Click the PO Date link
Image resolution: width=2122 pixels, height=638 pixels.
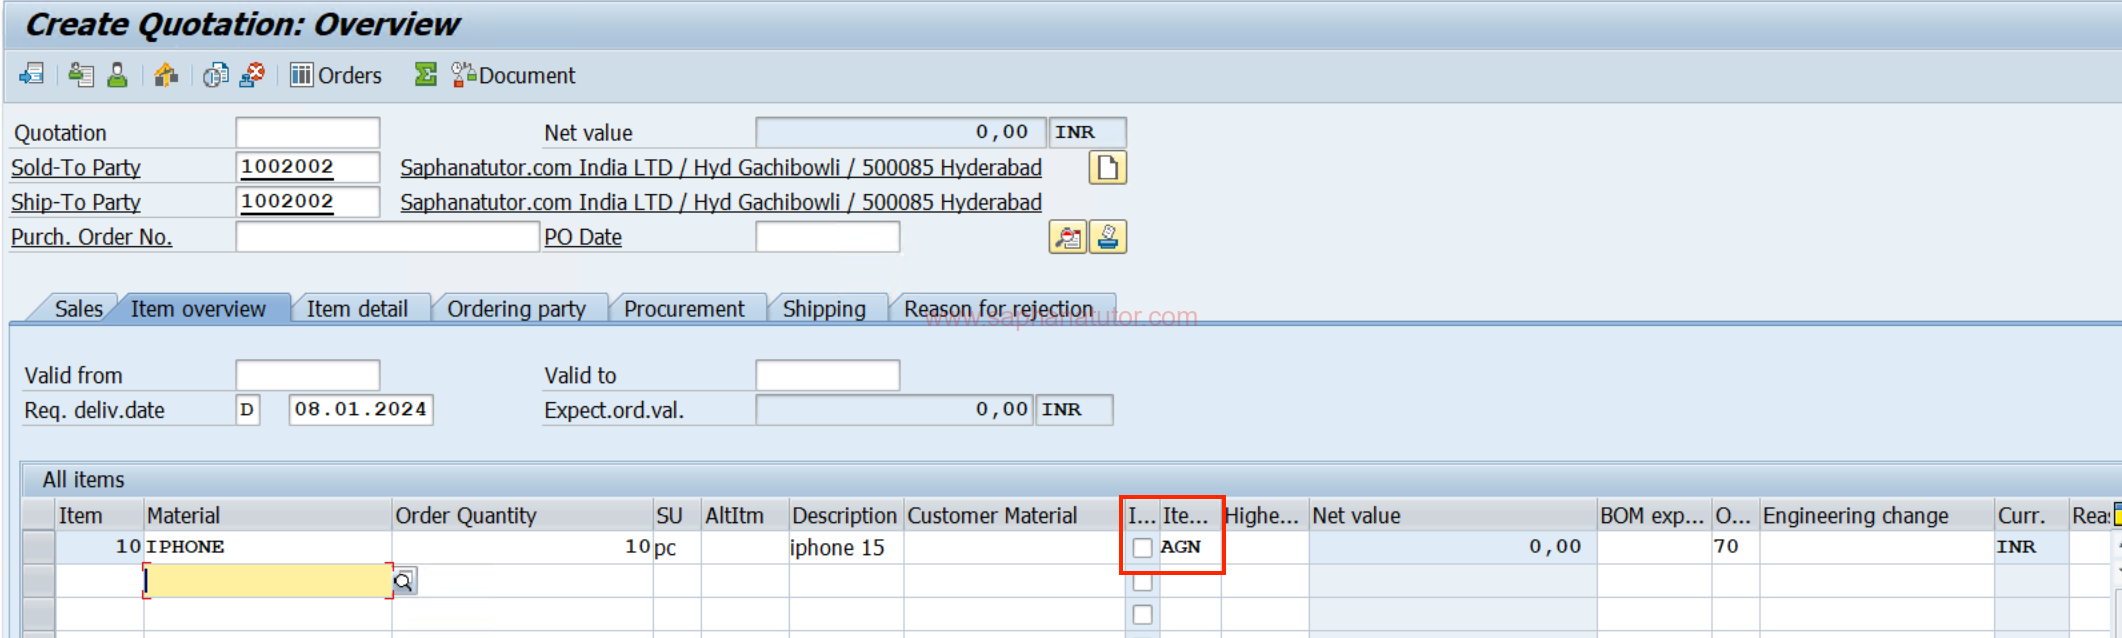point(583,237)
